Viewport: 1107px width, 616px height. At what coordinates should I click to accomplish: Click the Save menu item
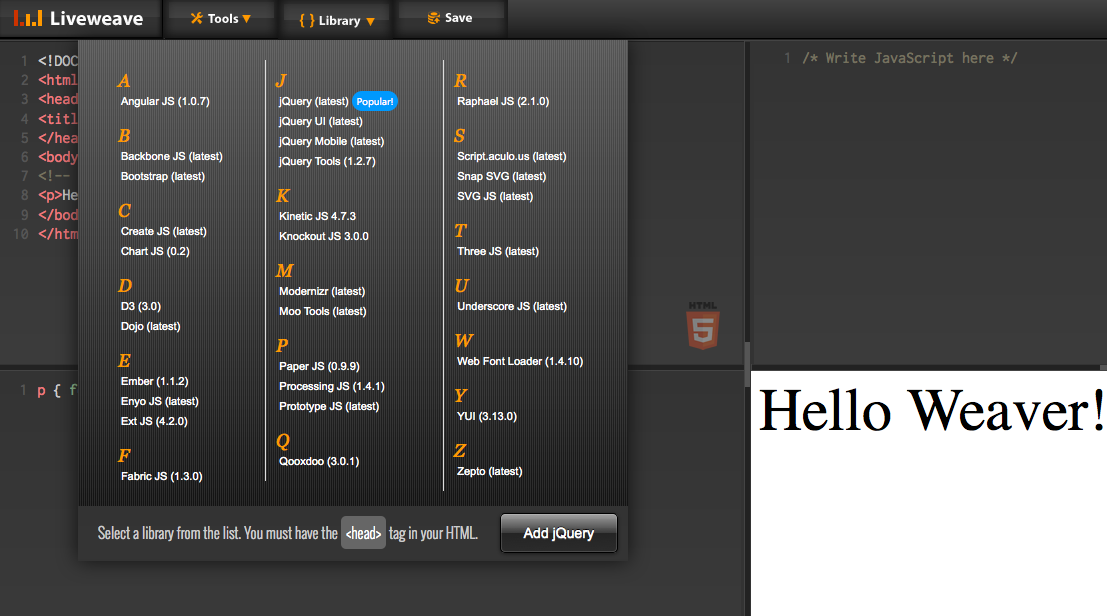point(450,18)
